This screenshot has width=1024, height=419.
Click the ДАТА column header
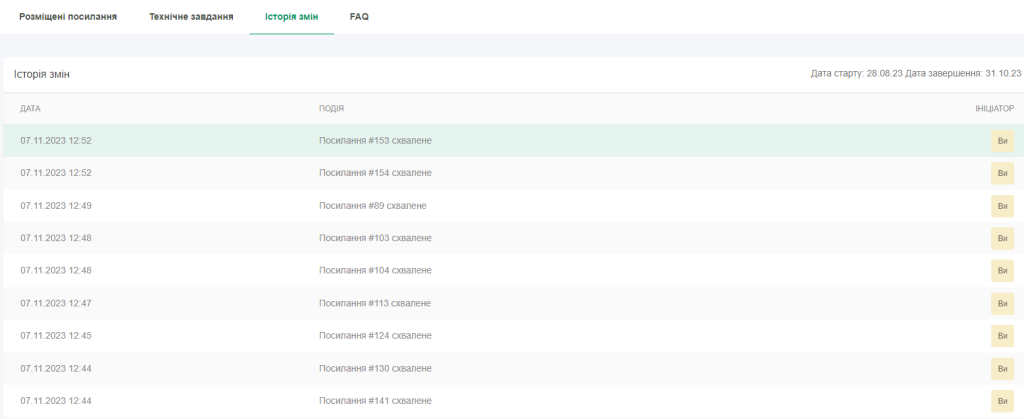[x=30, y=108]
